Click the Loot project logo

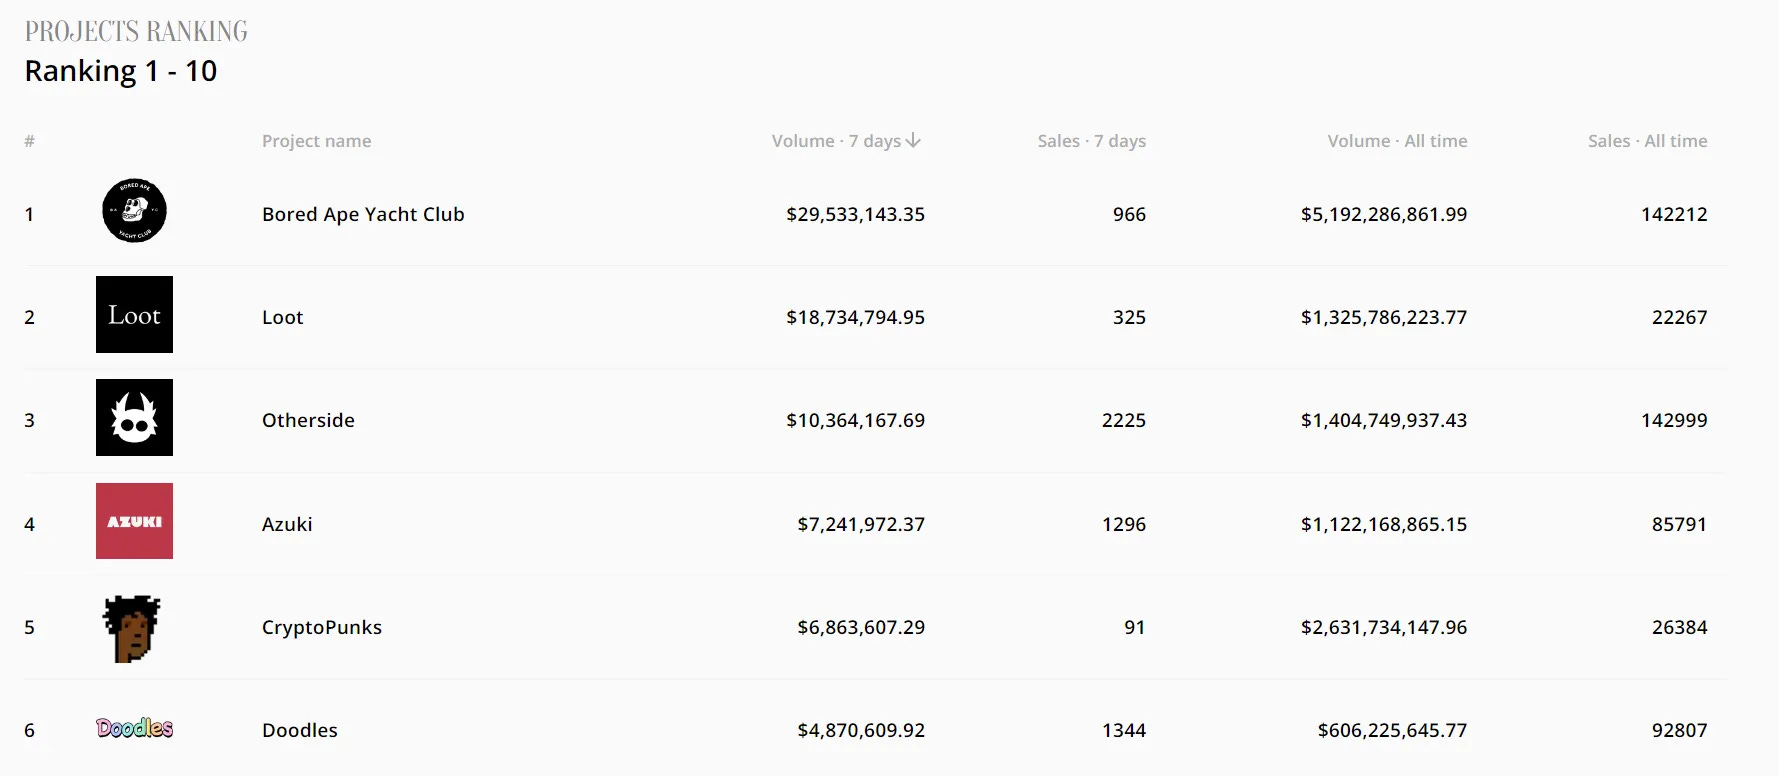pyautogui.click(x=134, y=314)
